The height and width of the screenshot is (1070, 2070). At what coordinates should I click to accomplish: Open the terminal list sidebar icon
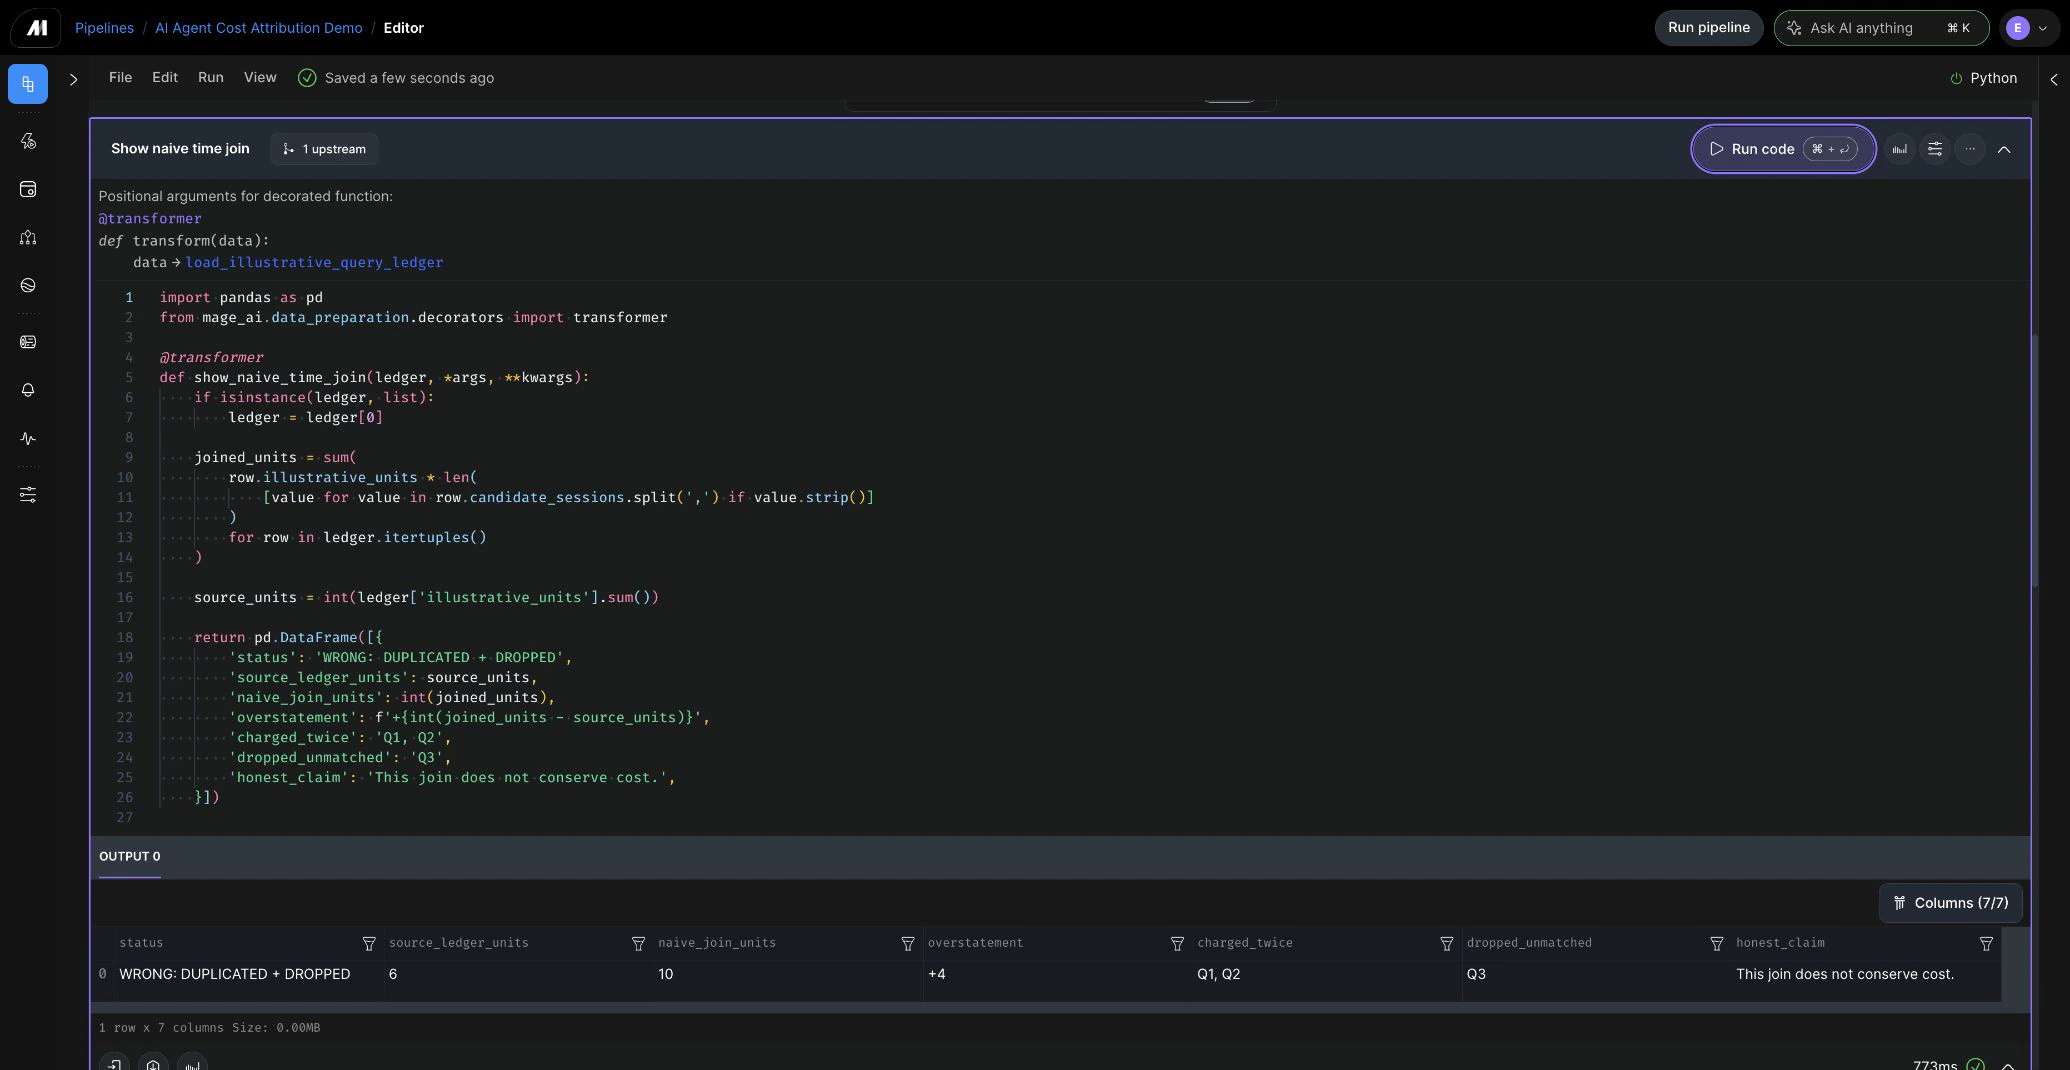point(28,342)
